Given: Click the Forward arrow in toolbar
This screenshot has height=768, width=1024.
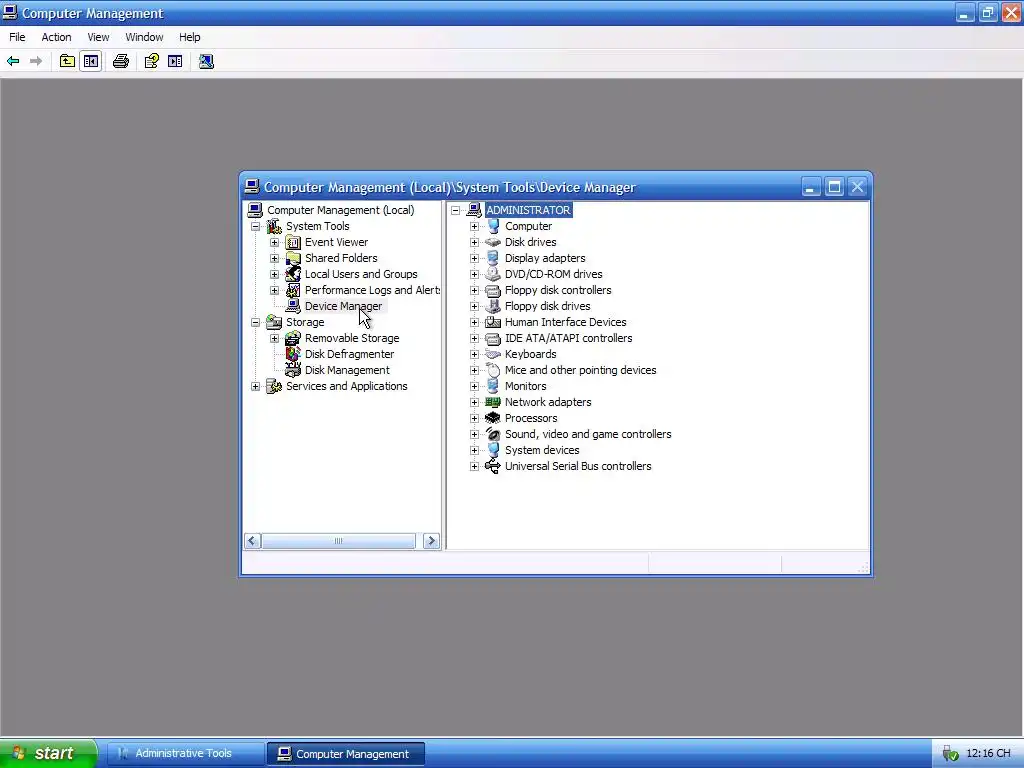Looking at the screenshot, I should [x=36, y=61].
